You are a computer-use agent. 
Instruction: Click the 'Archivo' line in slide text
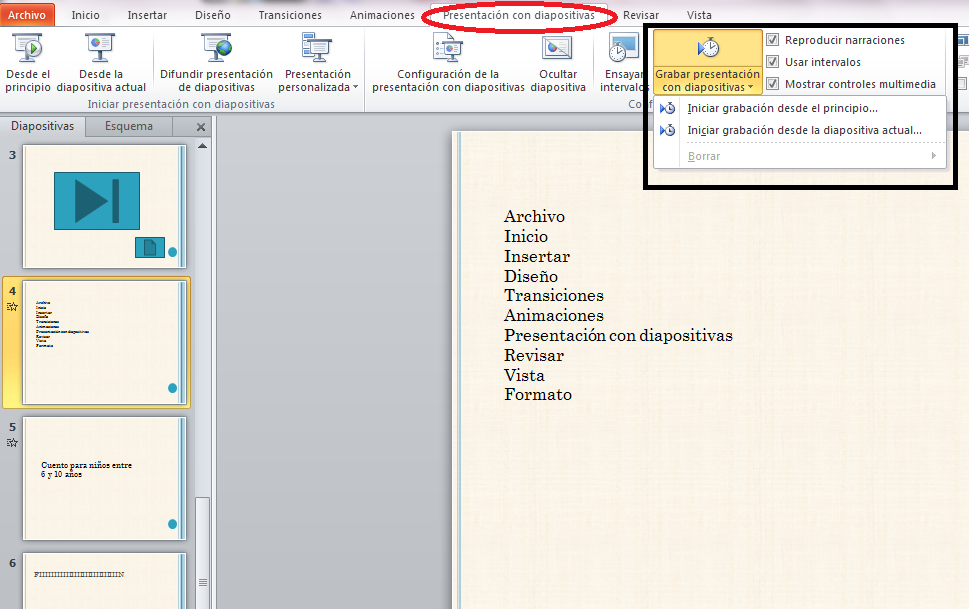[x=534, y=216]
